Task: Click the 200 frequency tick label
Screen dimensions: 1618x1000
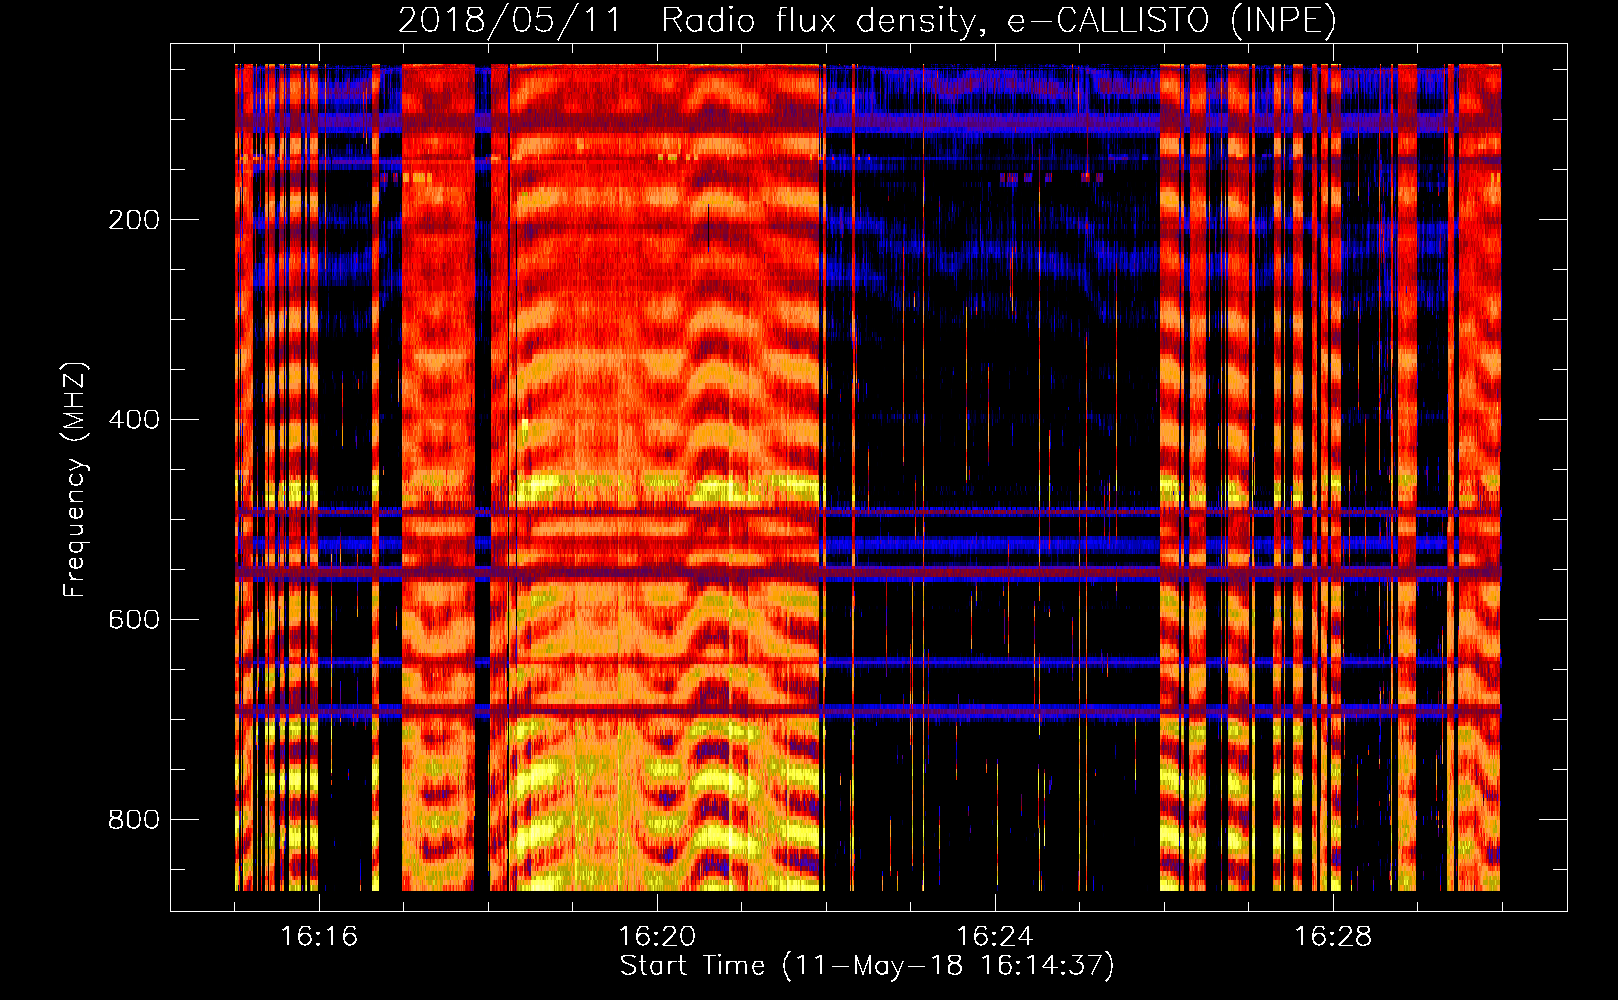Action: point(134,220)
